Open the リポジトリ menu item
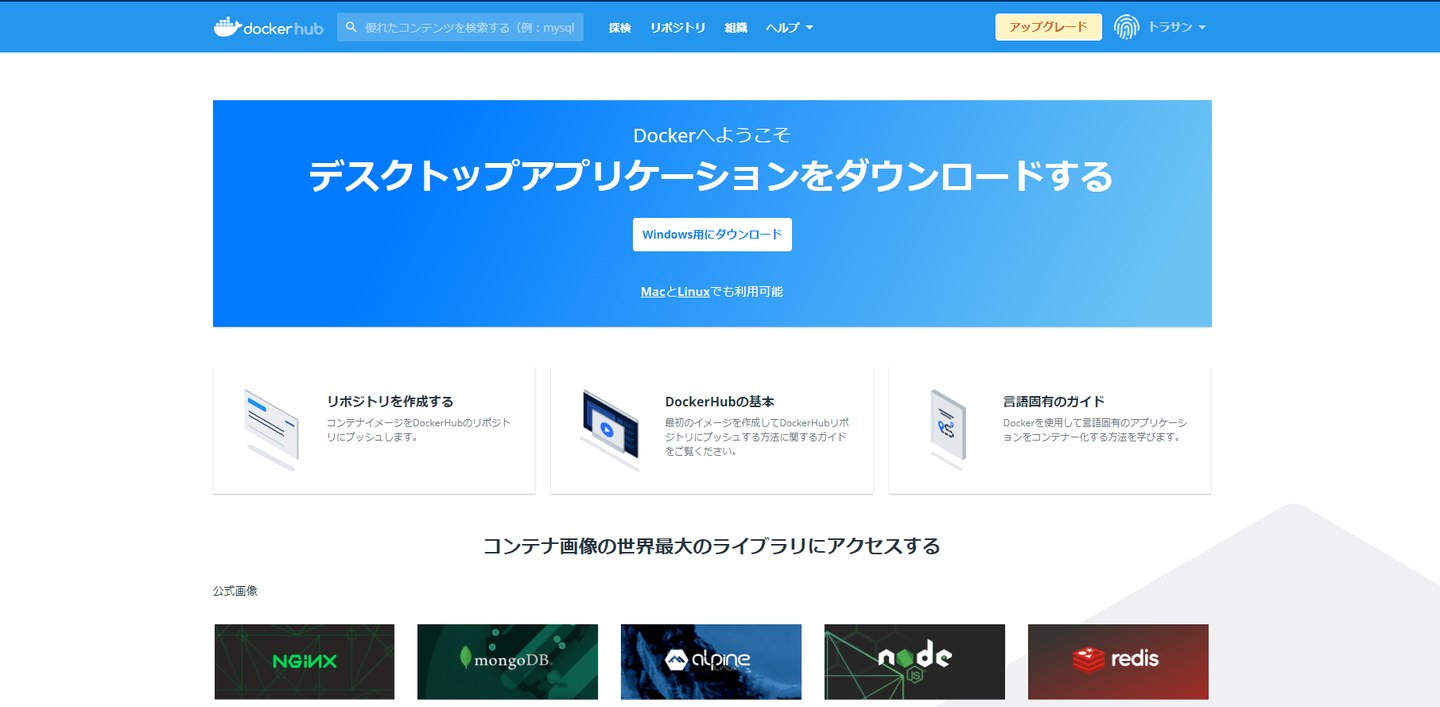 point(678,28)
